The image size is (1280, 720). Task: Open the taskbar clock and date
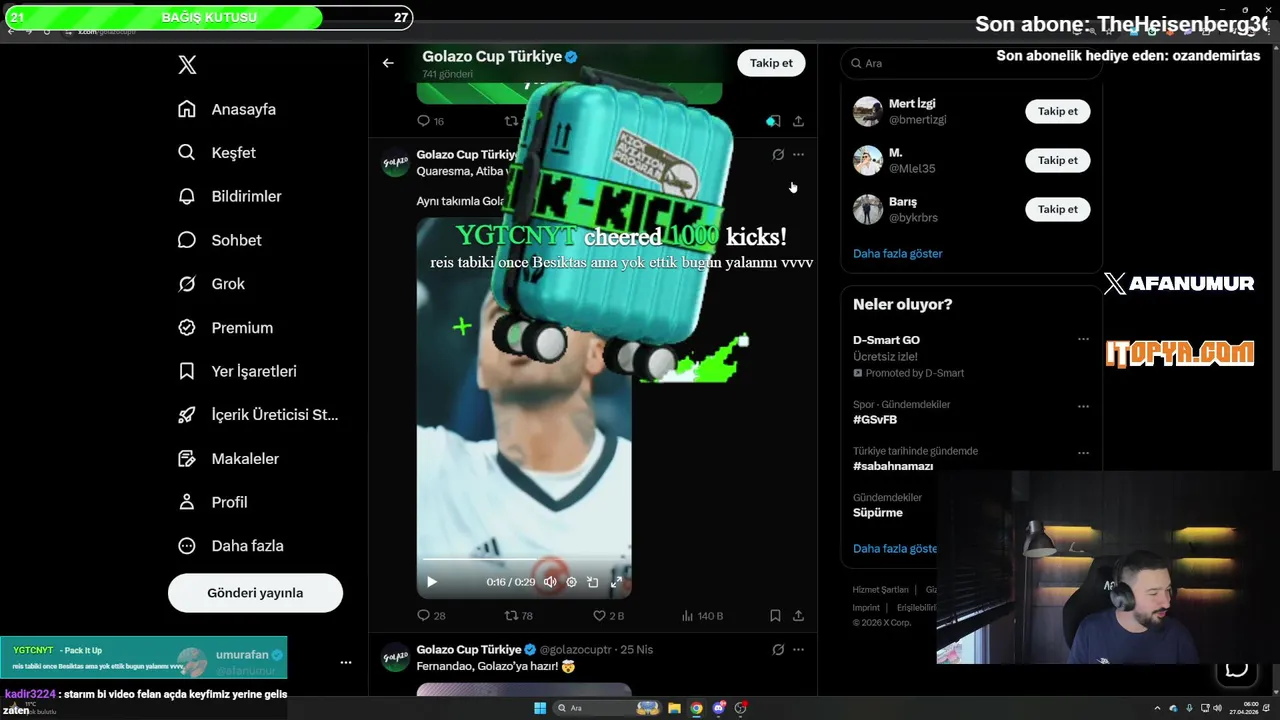[x=1242, y=708]
